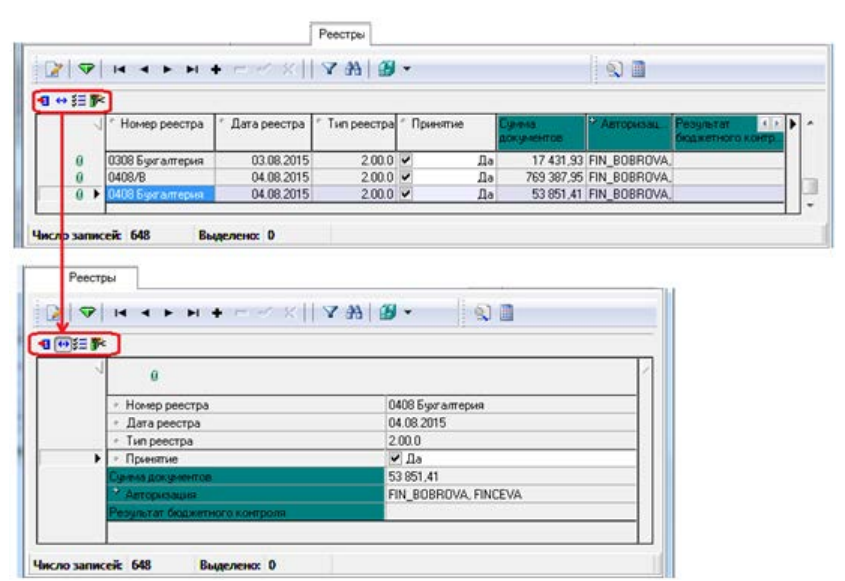This screenshot has width=845, height=581.
Task: Click the magnifier preview icon in the upper toolbar
Action: click(615, 69)
